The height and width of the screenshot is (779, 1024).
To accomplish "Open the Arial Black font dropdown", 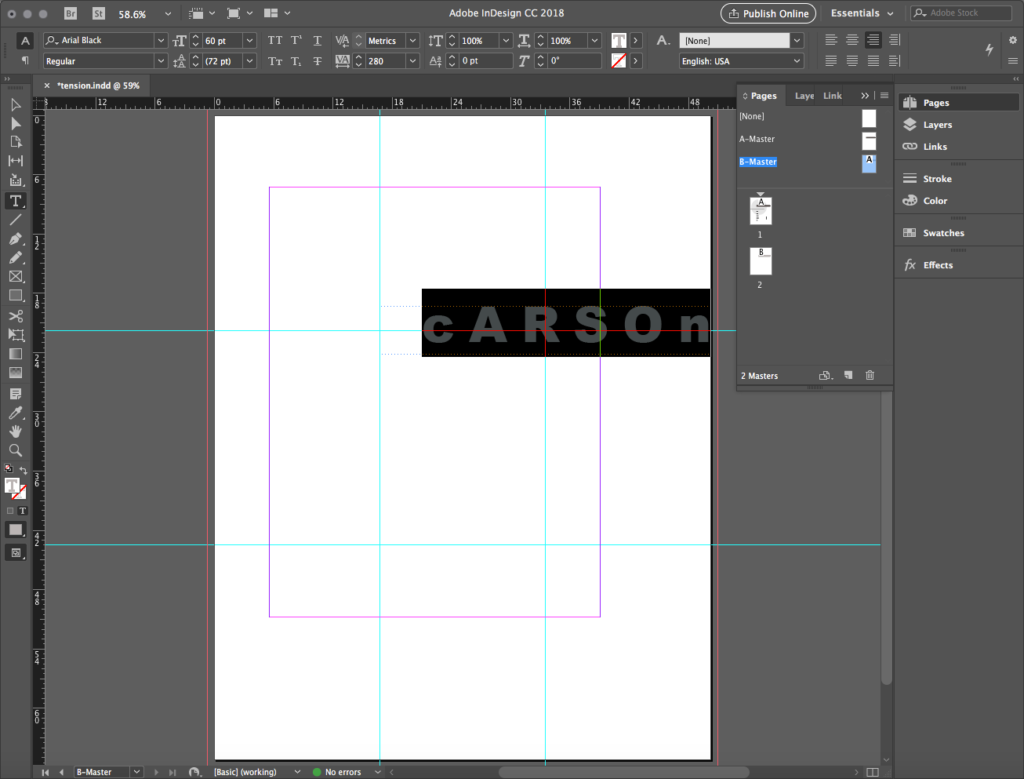I will [161, 41].
